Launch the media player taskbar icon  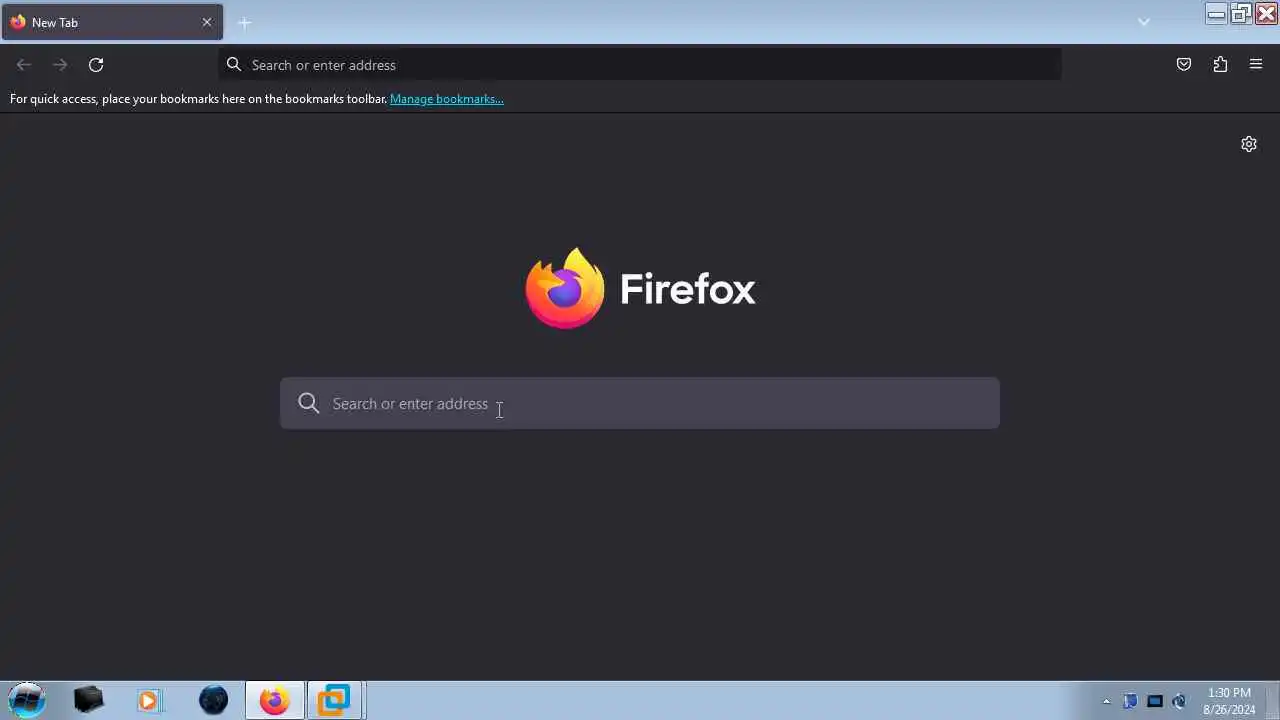149,700
